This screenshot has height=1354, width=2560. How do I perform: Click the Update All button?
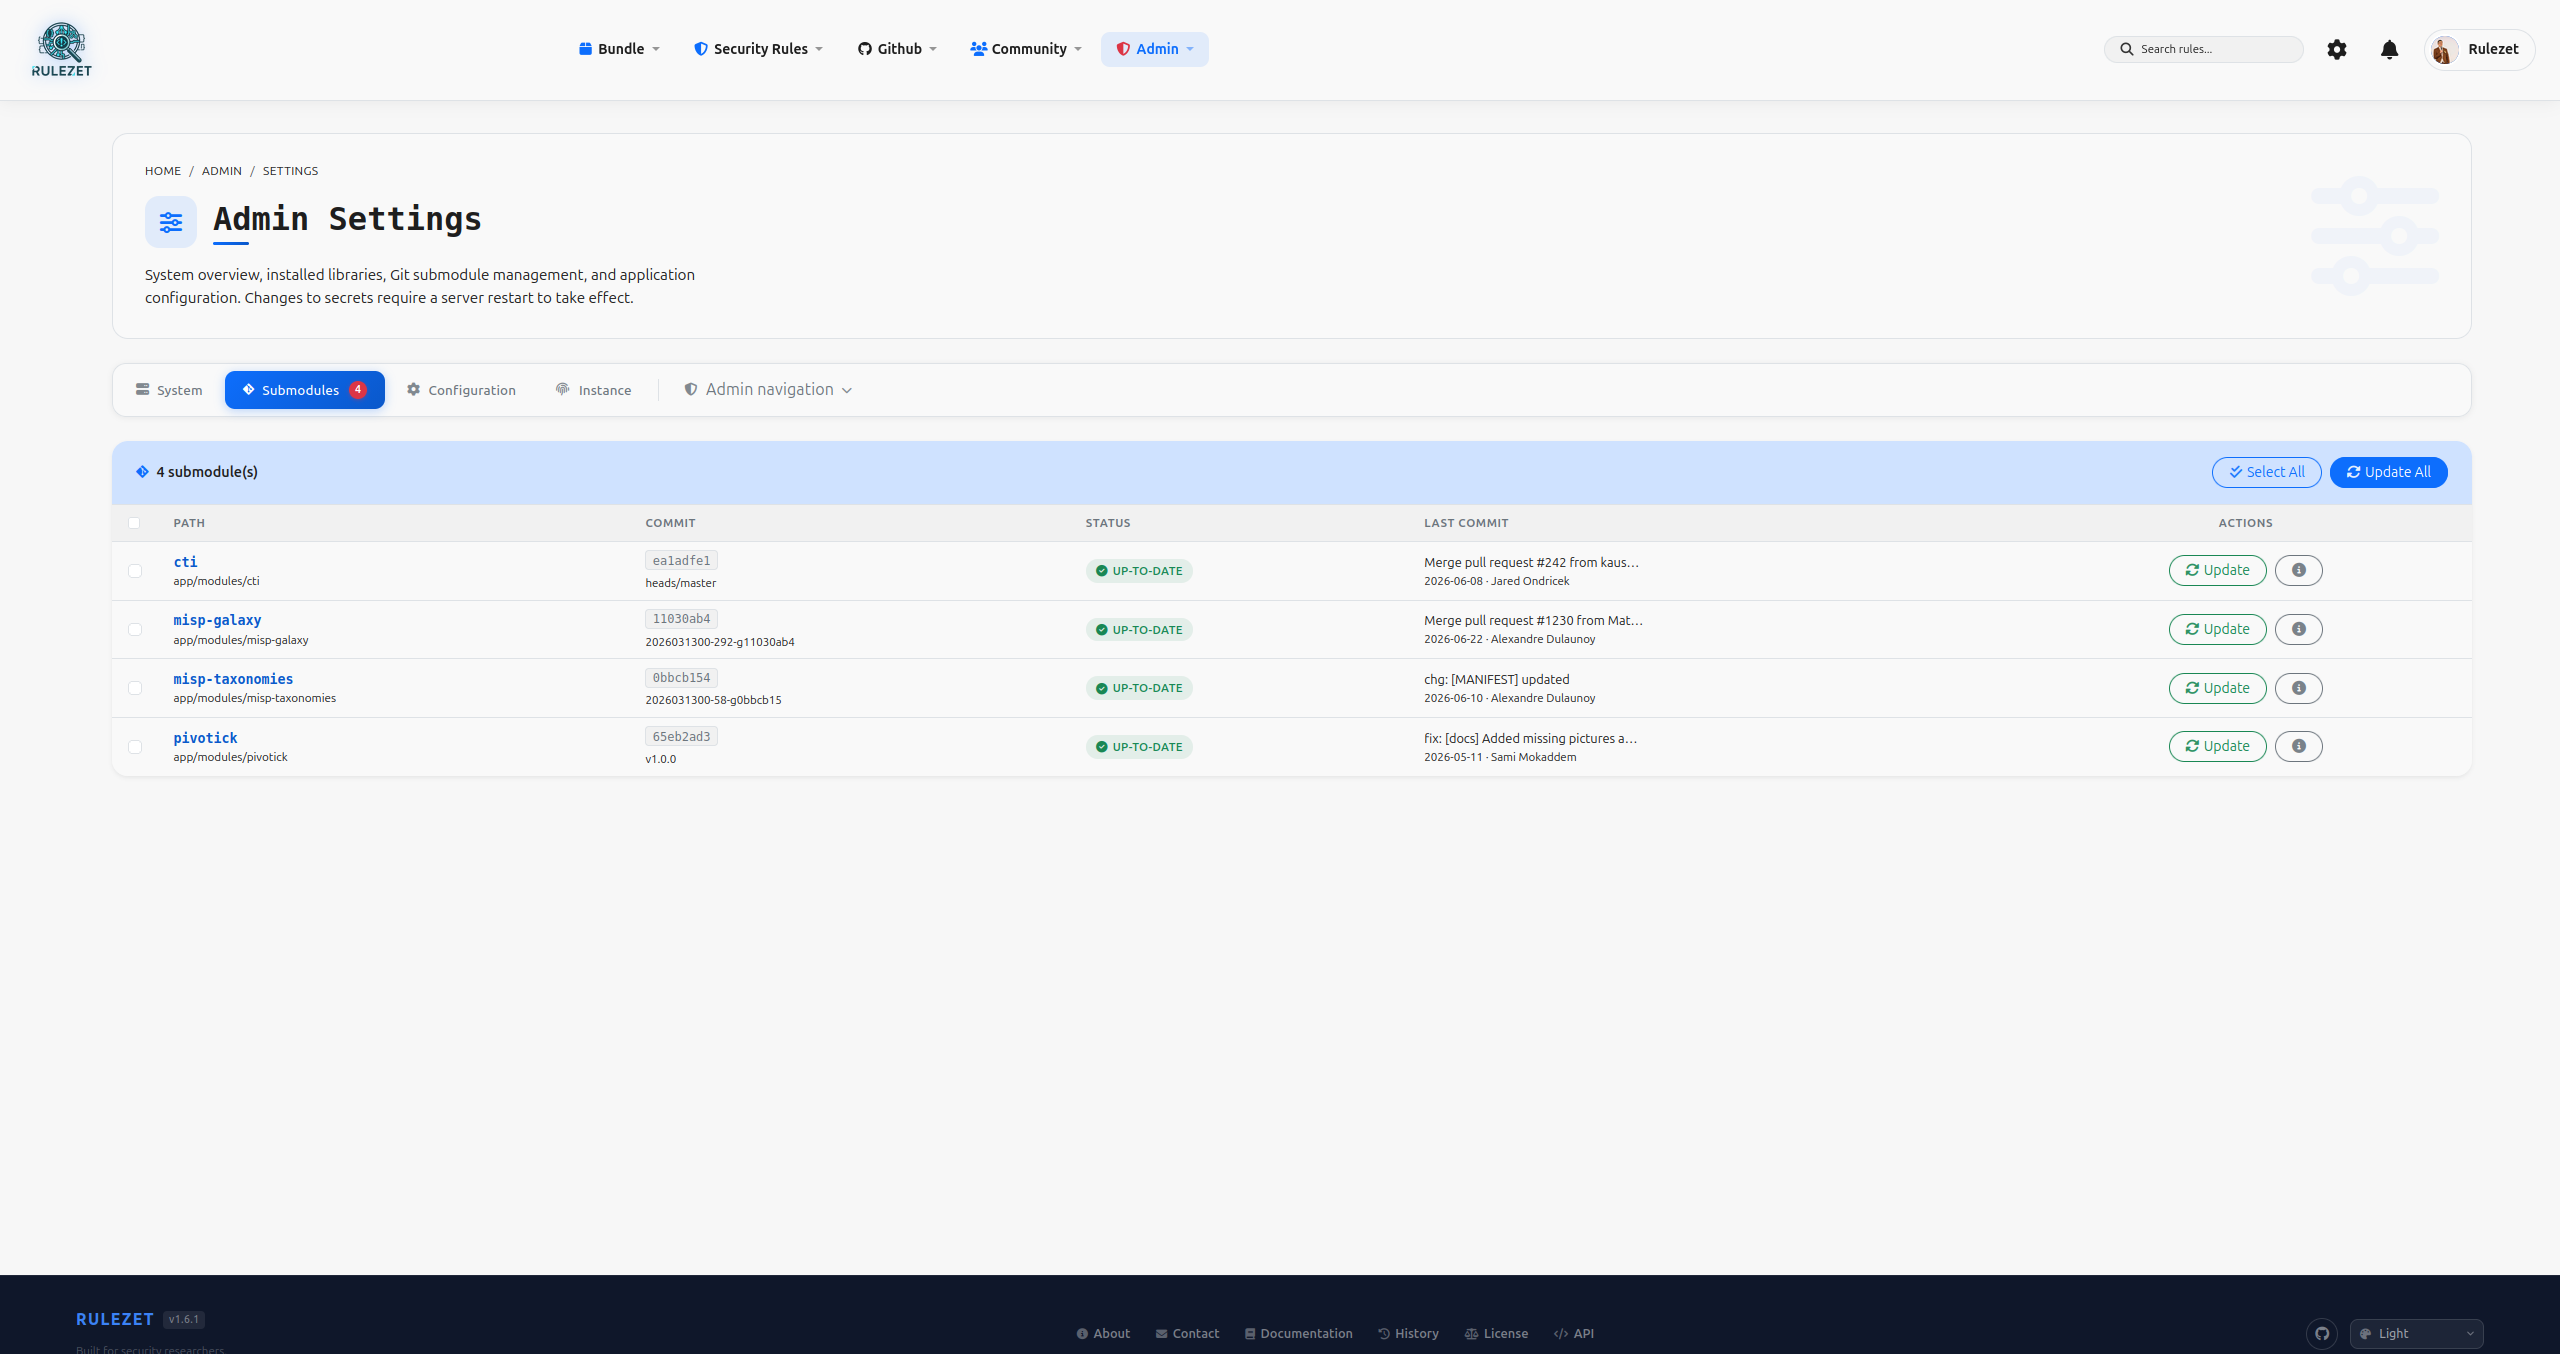(x=2389, y=472)
